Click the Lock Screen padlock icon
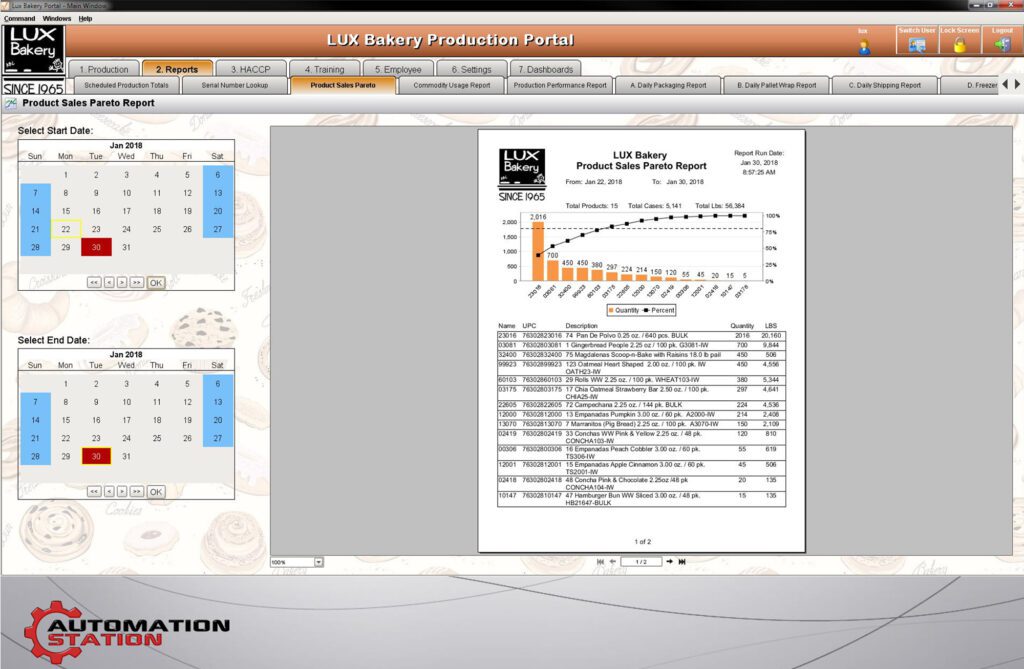Image resolution: width=1024 pixels, height=669 pixels. (x=959, y=45)
